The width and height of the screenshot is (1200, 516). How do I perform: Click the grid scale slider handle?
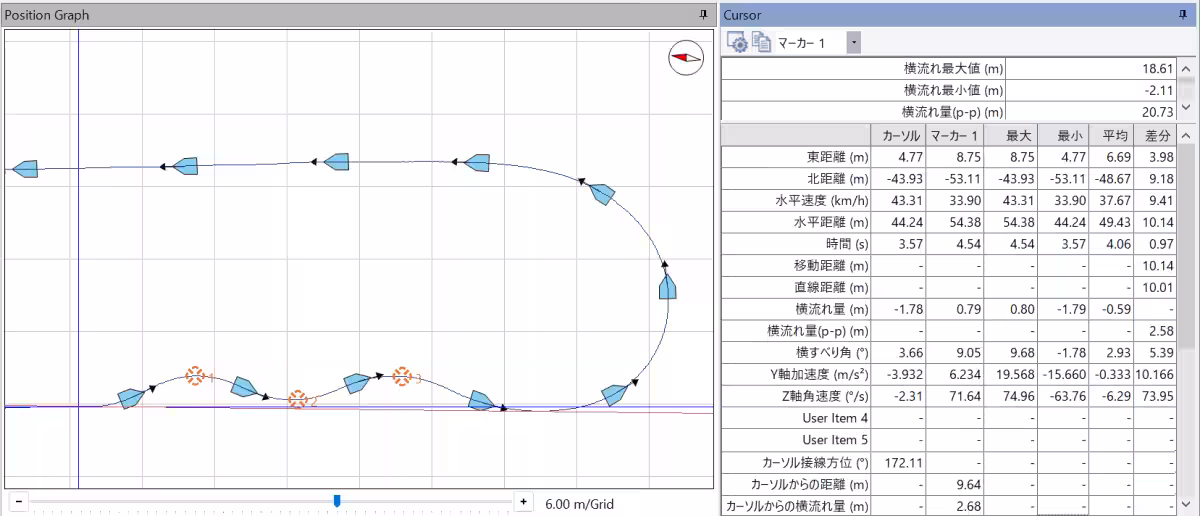click(x=337, y=500)
